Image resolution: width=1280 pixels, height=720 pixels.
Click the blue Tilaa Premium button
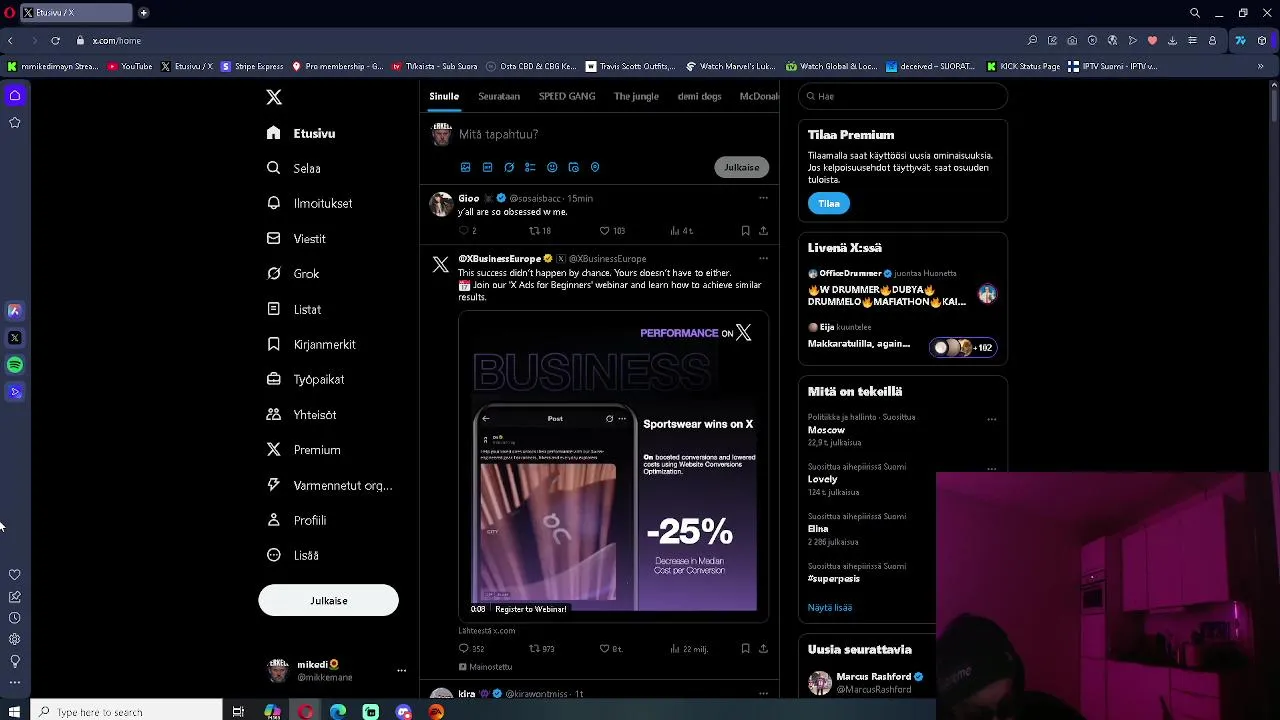click(829, 203)
